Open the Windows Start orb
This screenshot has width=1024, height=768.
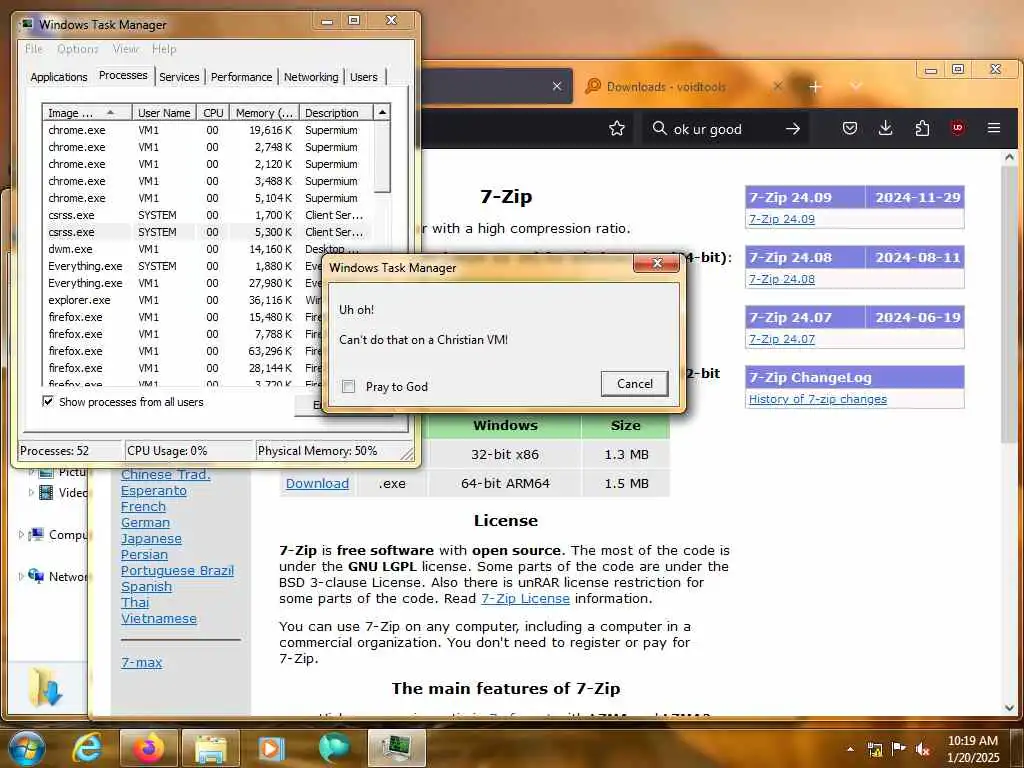tap(26, 748)
